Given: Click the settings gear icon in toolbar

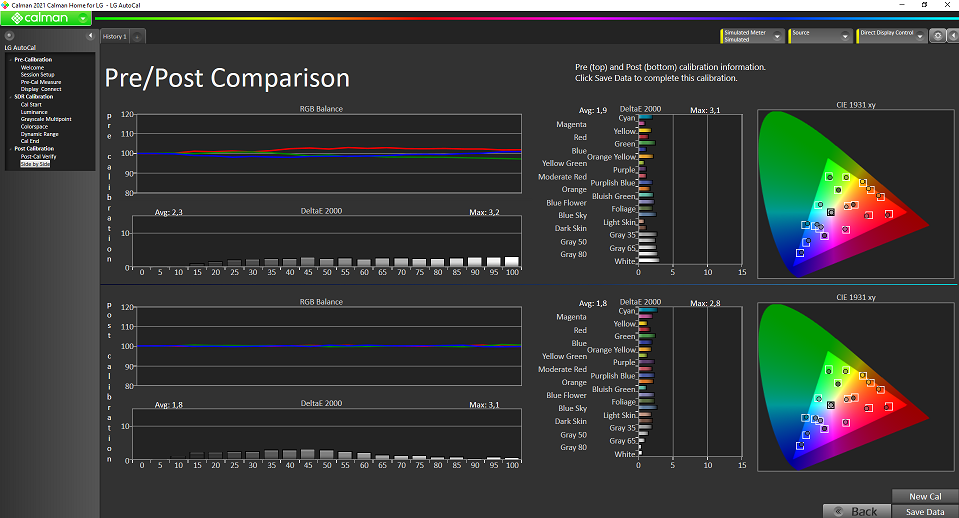Looking at the screenshot, I should pos(938,36).
